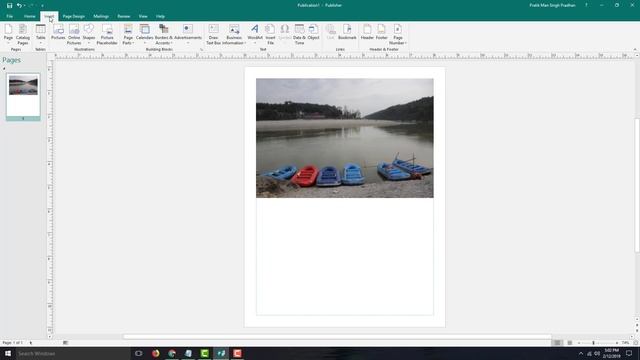Viewport: 640px width, 360px height.
Task: Open Chrome from the taskbar
Action: click(172, 353)
